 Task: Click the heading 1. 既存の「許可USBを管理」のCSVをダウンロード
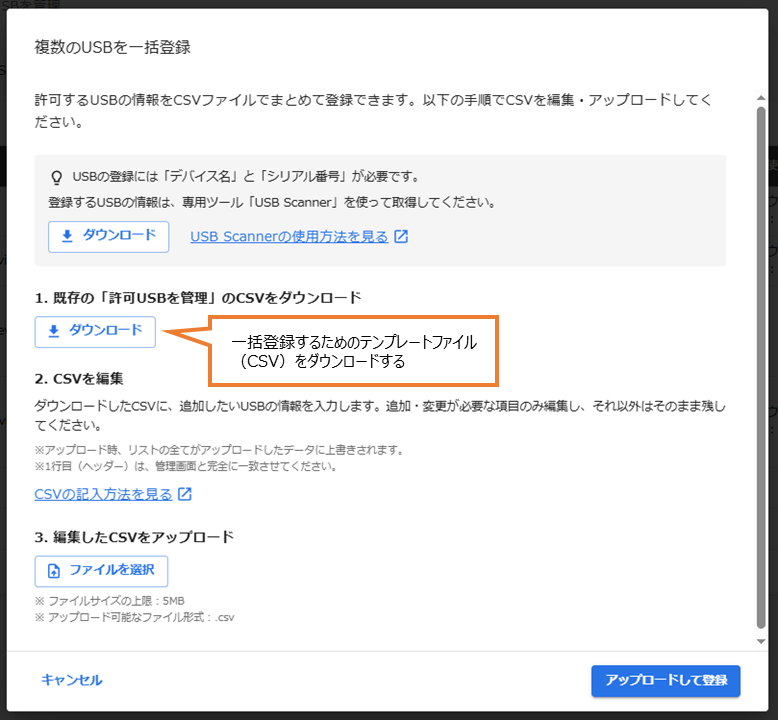[198, 298]
